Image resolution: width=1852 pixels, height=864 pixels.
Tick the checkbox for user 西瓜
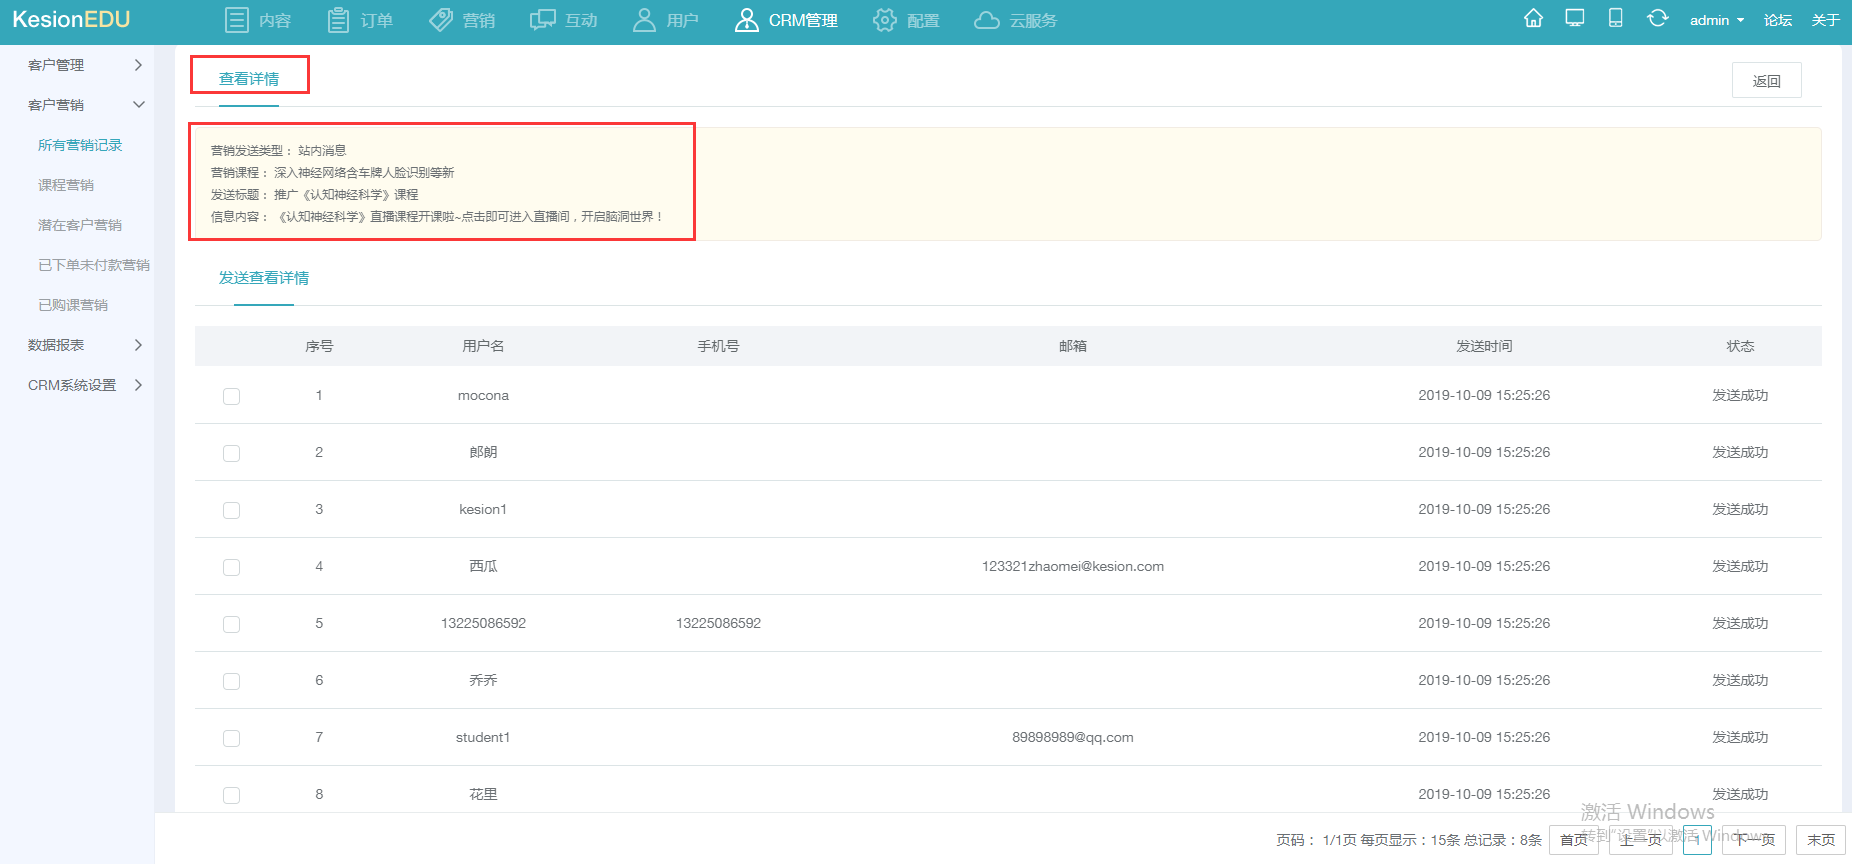[231, 567]
